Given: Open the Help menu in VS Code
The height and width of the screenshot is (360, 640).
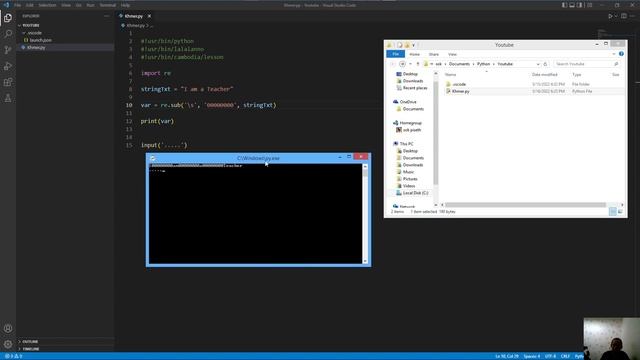Looking at the screenshot, I should 125,5.
